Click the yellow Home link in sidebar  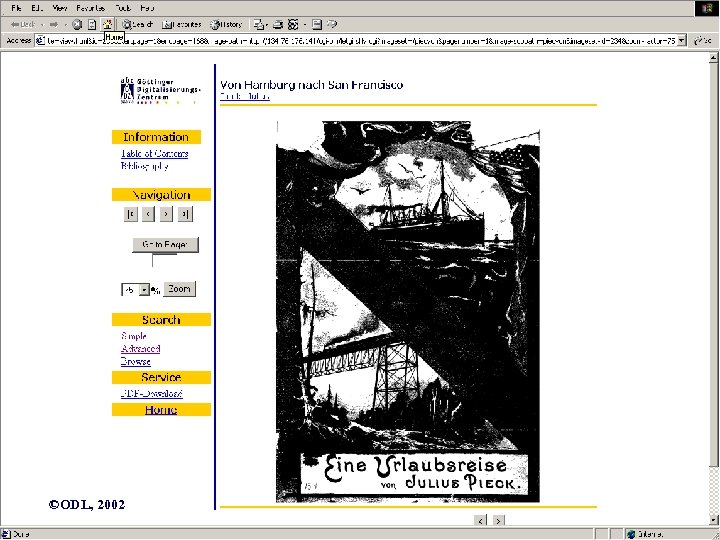pyautogui.click(x=161, y=410)
